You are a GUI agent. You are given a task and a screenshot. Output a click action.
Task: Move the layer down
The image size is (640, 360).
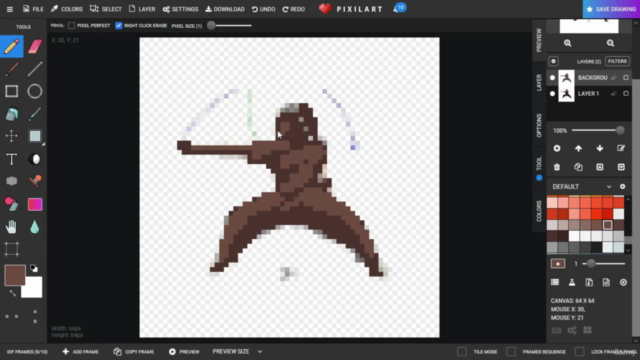(x=600, y=148)
